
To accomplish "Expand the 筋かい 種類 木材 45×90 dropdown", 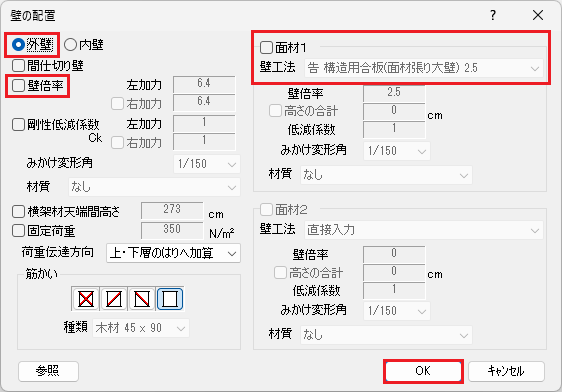I will pyautogui.click(x=140, y=328).
